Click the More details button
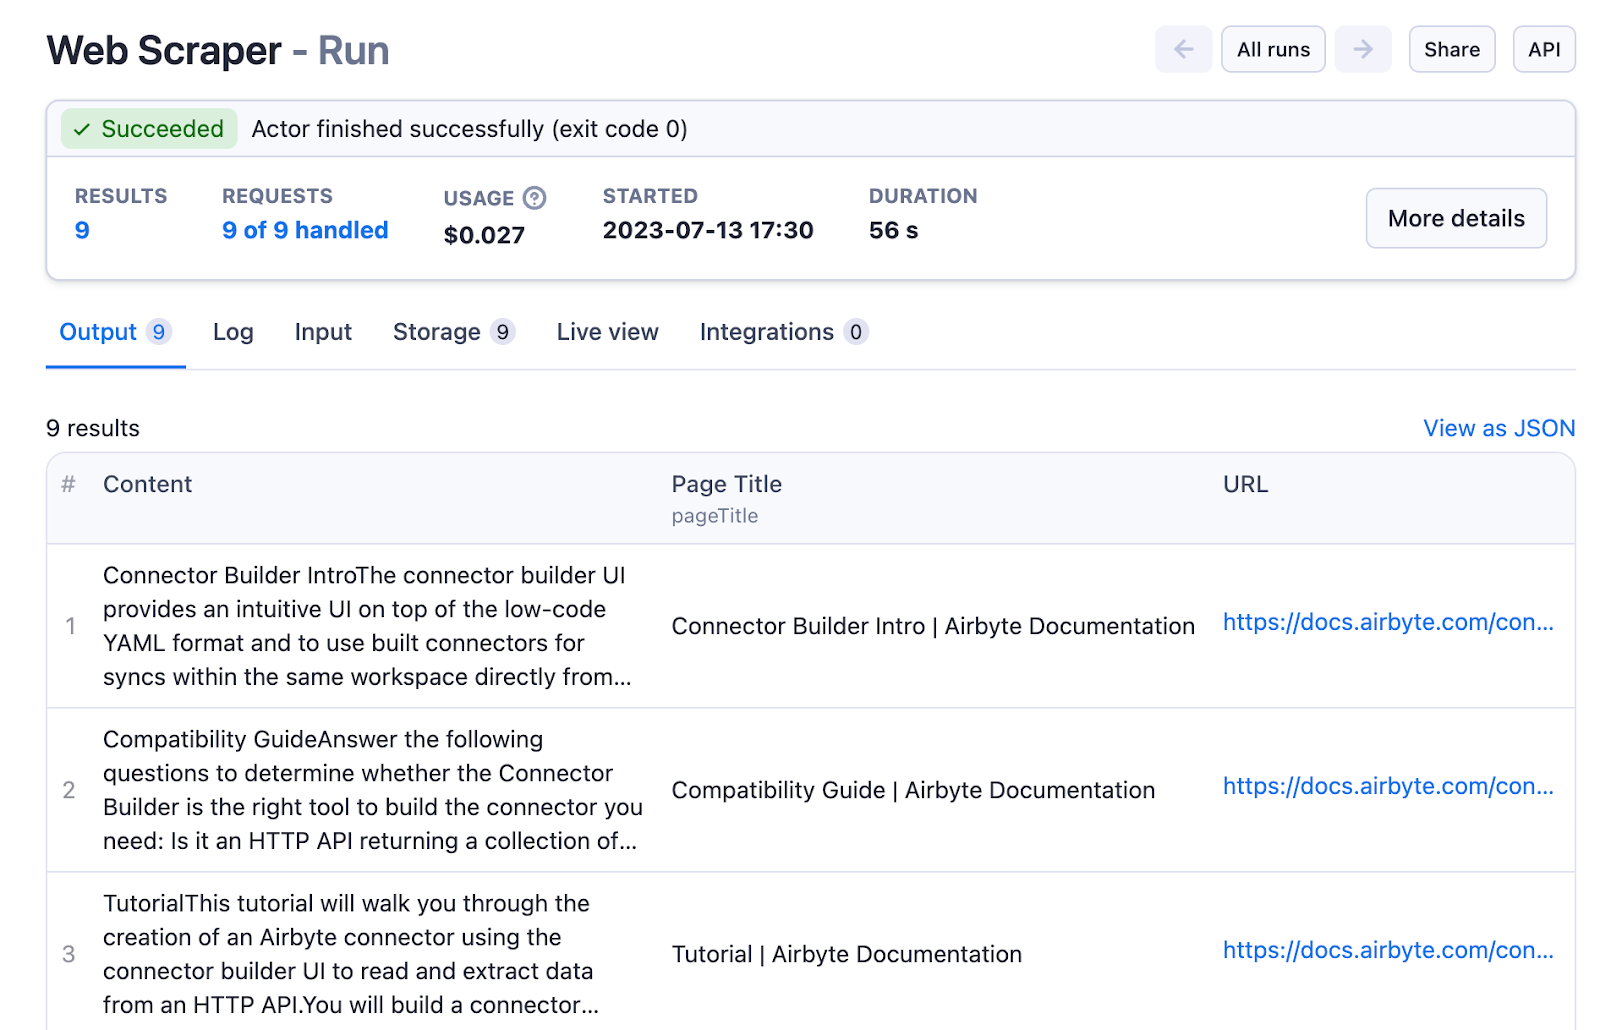 tap(1455, 218)
